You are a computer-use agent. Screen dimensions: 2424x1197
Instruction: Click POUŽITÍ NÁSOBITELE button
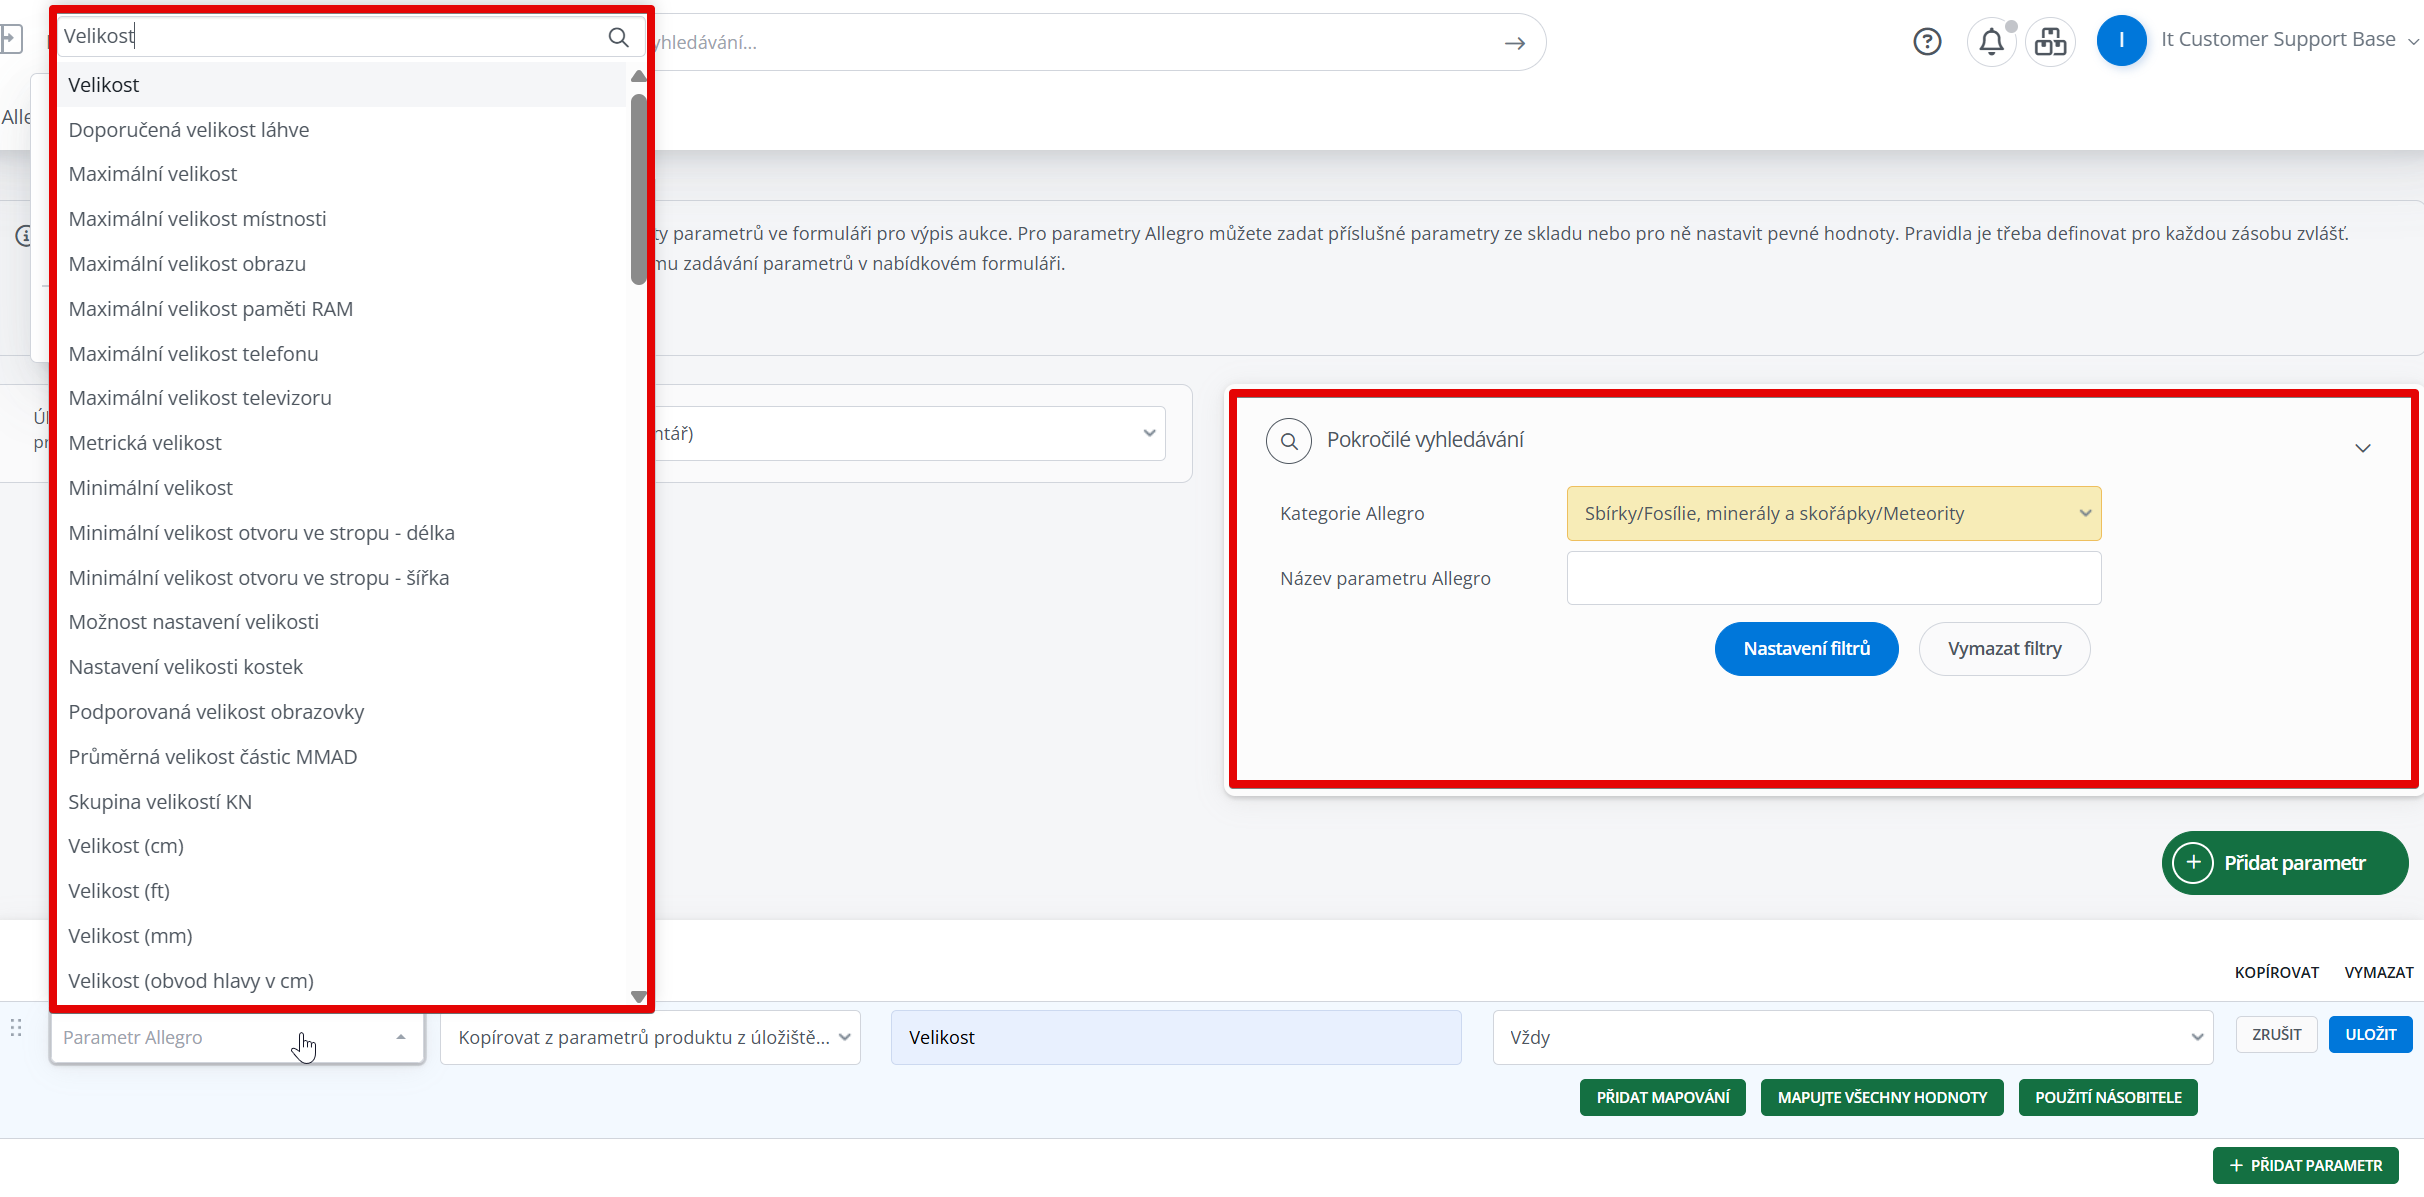(x=2108, y=1098)
